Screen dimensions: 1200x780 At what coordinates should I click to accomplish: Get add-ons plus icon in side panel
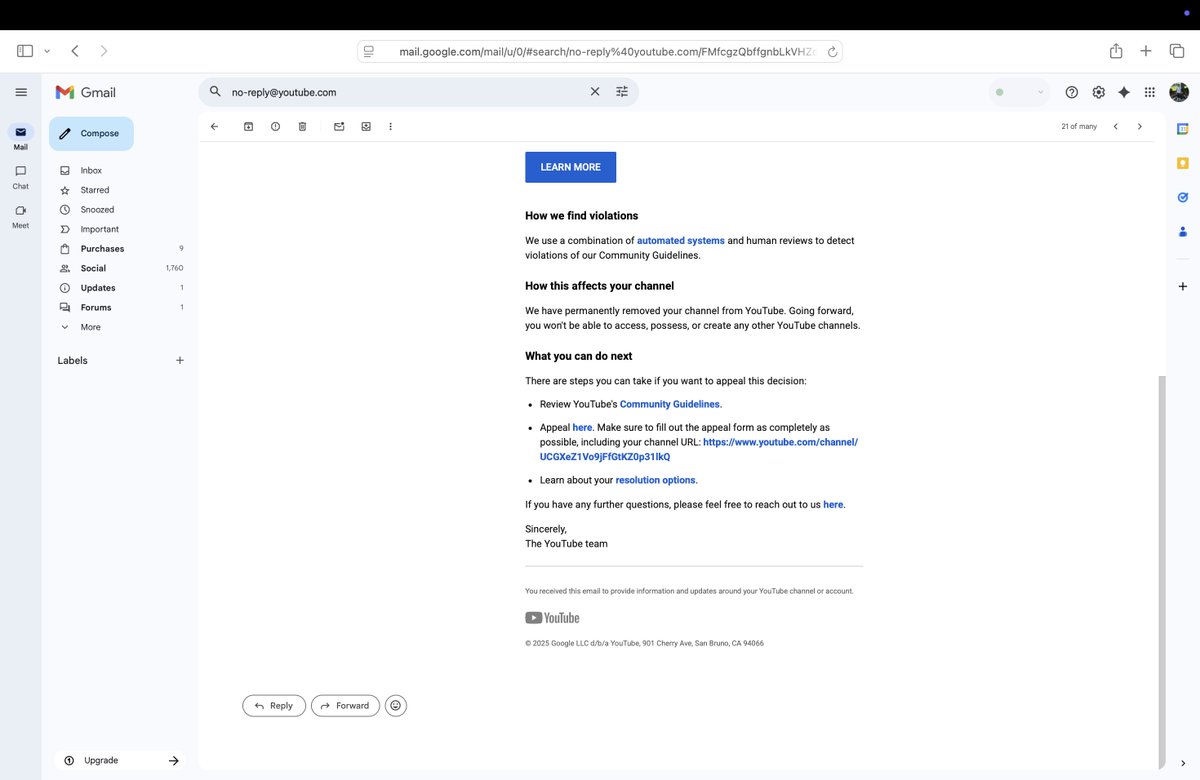point(1183,286)
